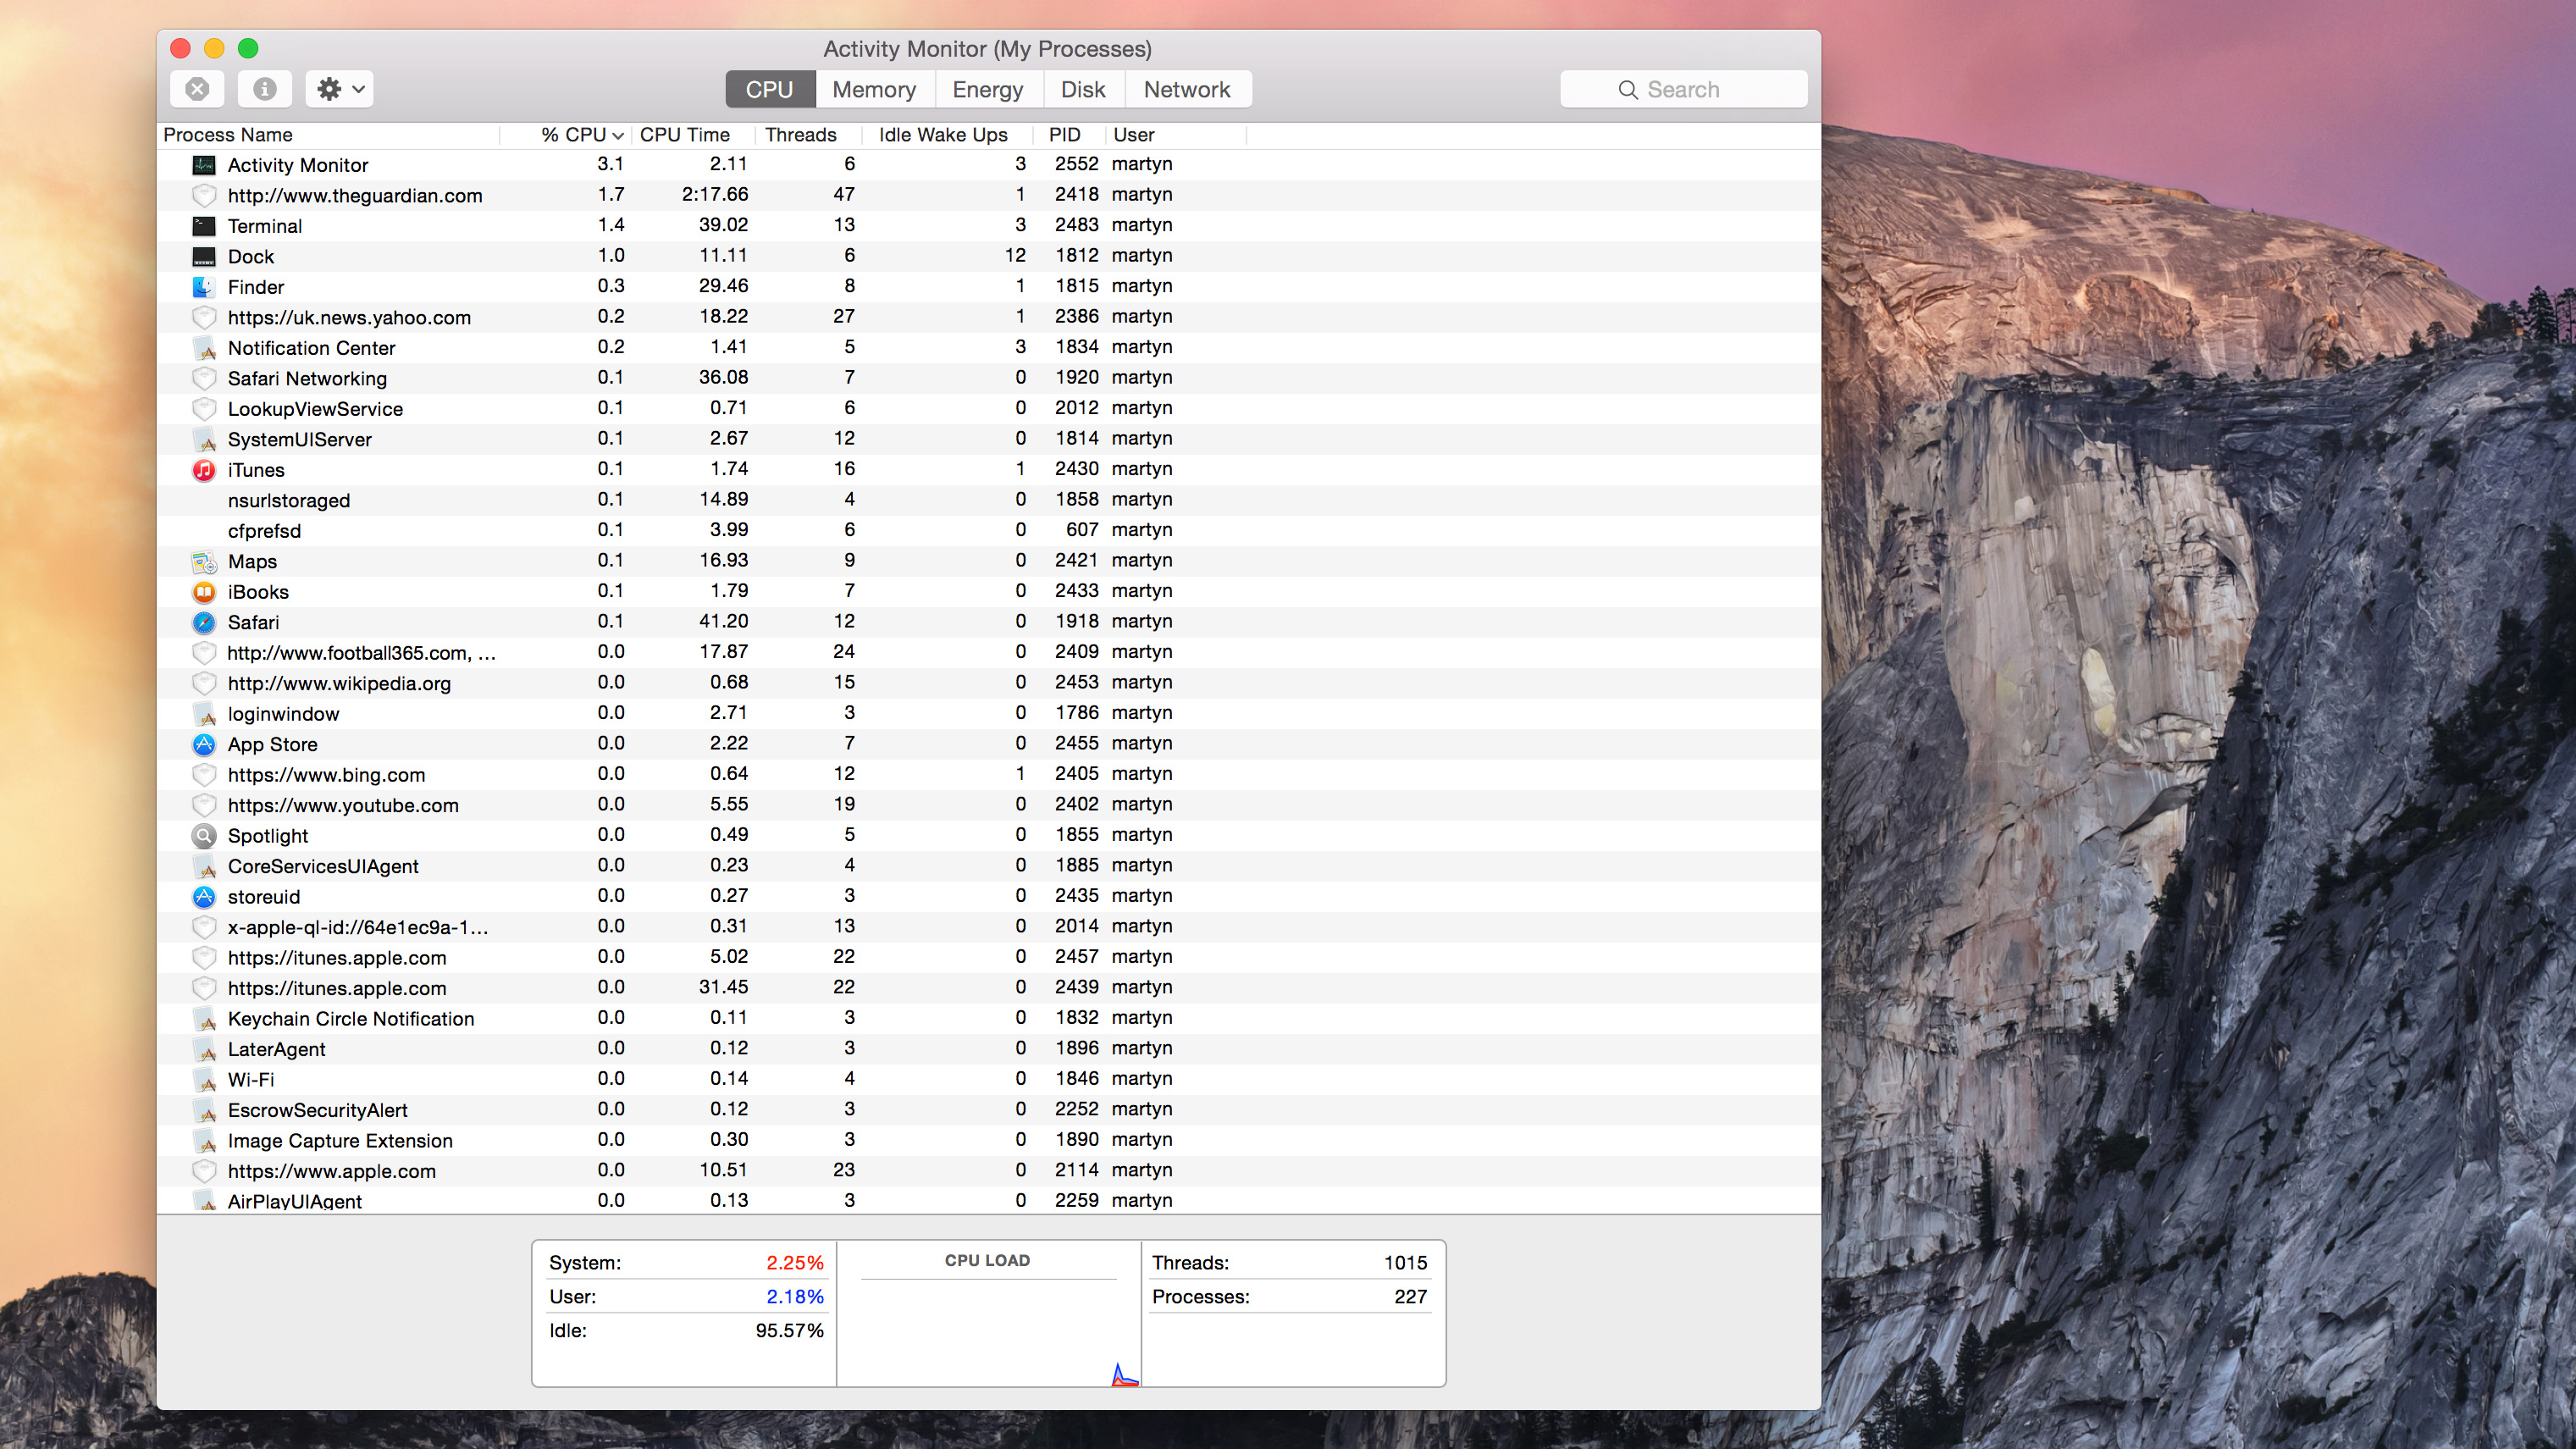The width and height of the screenshot is (2576, 1449).
Task: Click the Notification Center process icon
Action: tap(204, 348)
